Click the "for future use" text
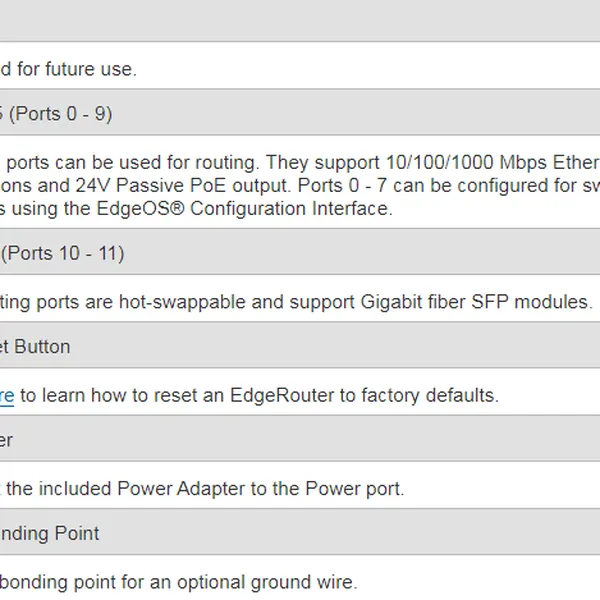600x600 pixels. (x=75, y=69)
